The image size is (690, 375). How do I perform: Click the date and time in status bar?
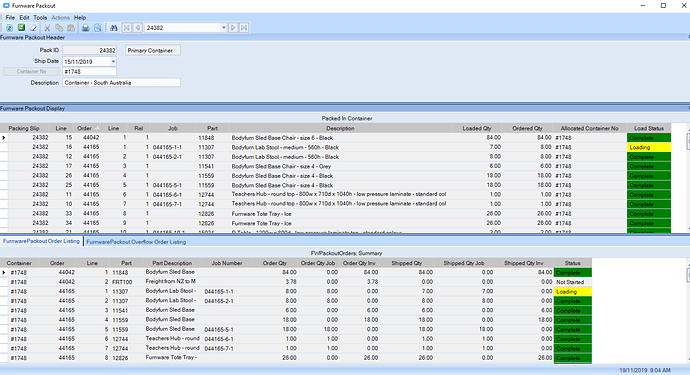pyautogui.click(x=645, y=370)
